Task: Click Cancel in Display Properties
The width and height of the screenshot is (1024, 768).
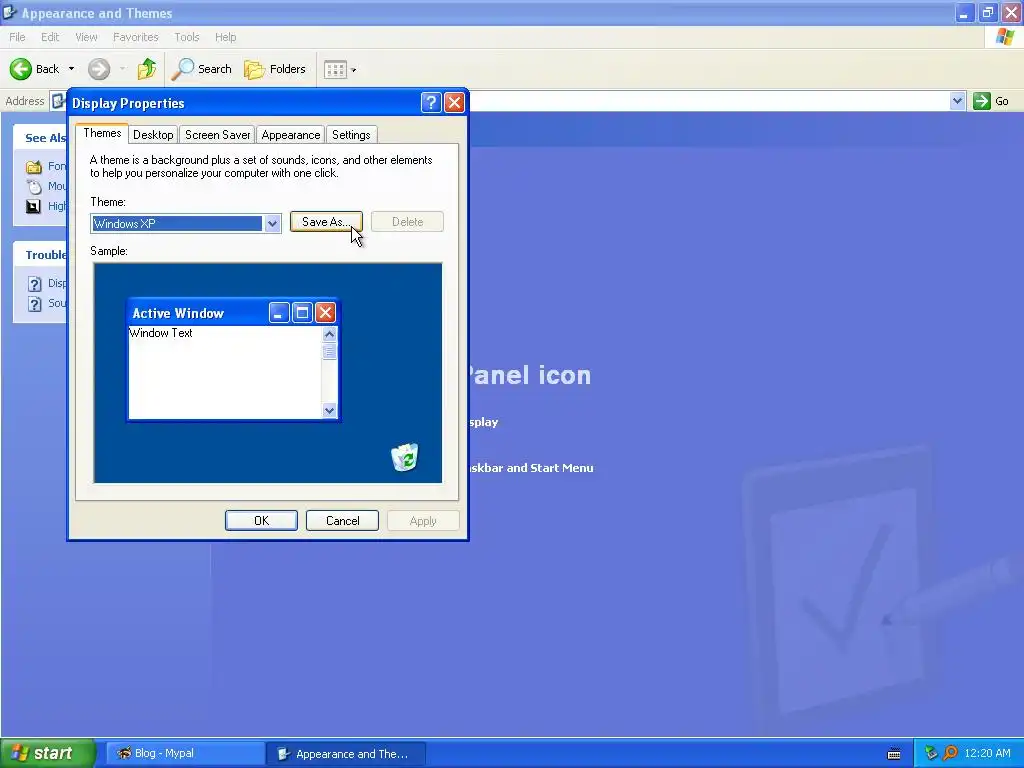Action: (x=342, y=520)
